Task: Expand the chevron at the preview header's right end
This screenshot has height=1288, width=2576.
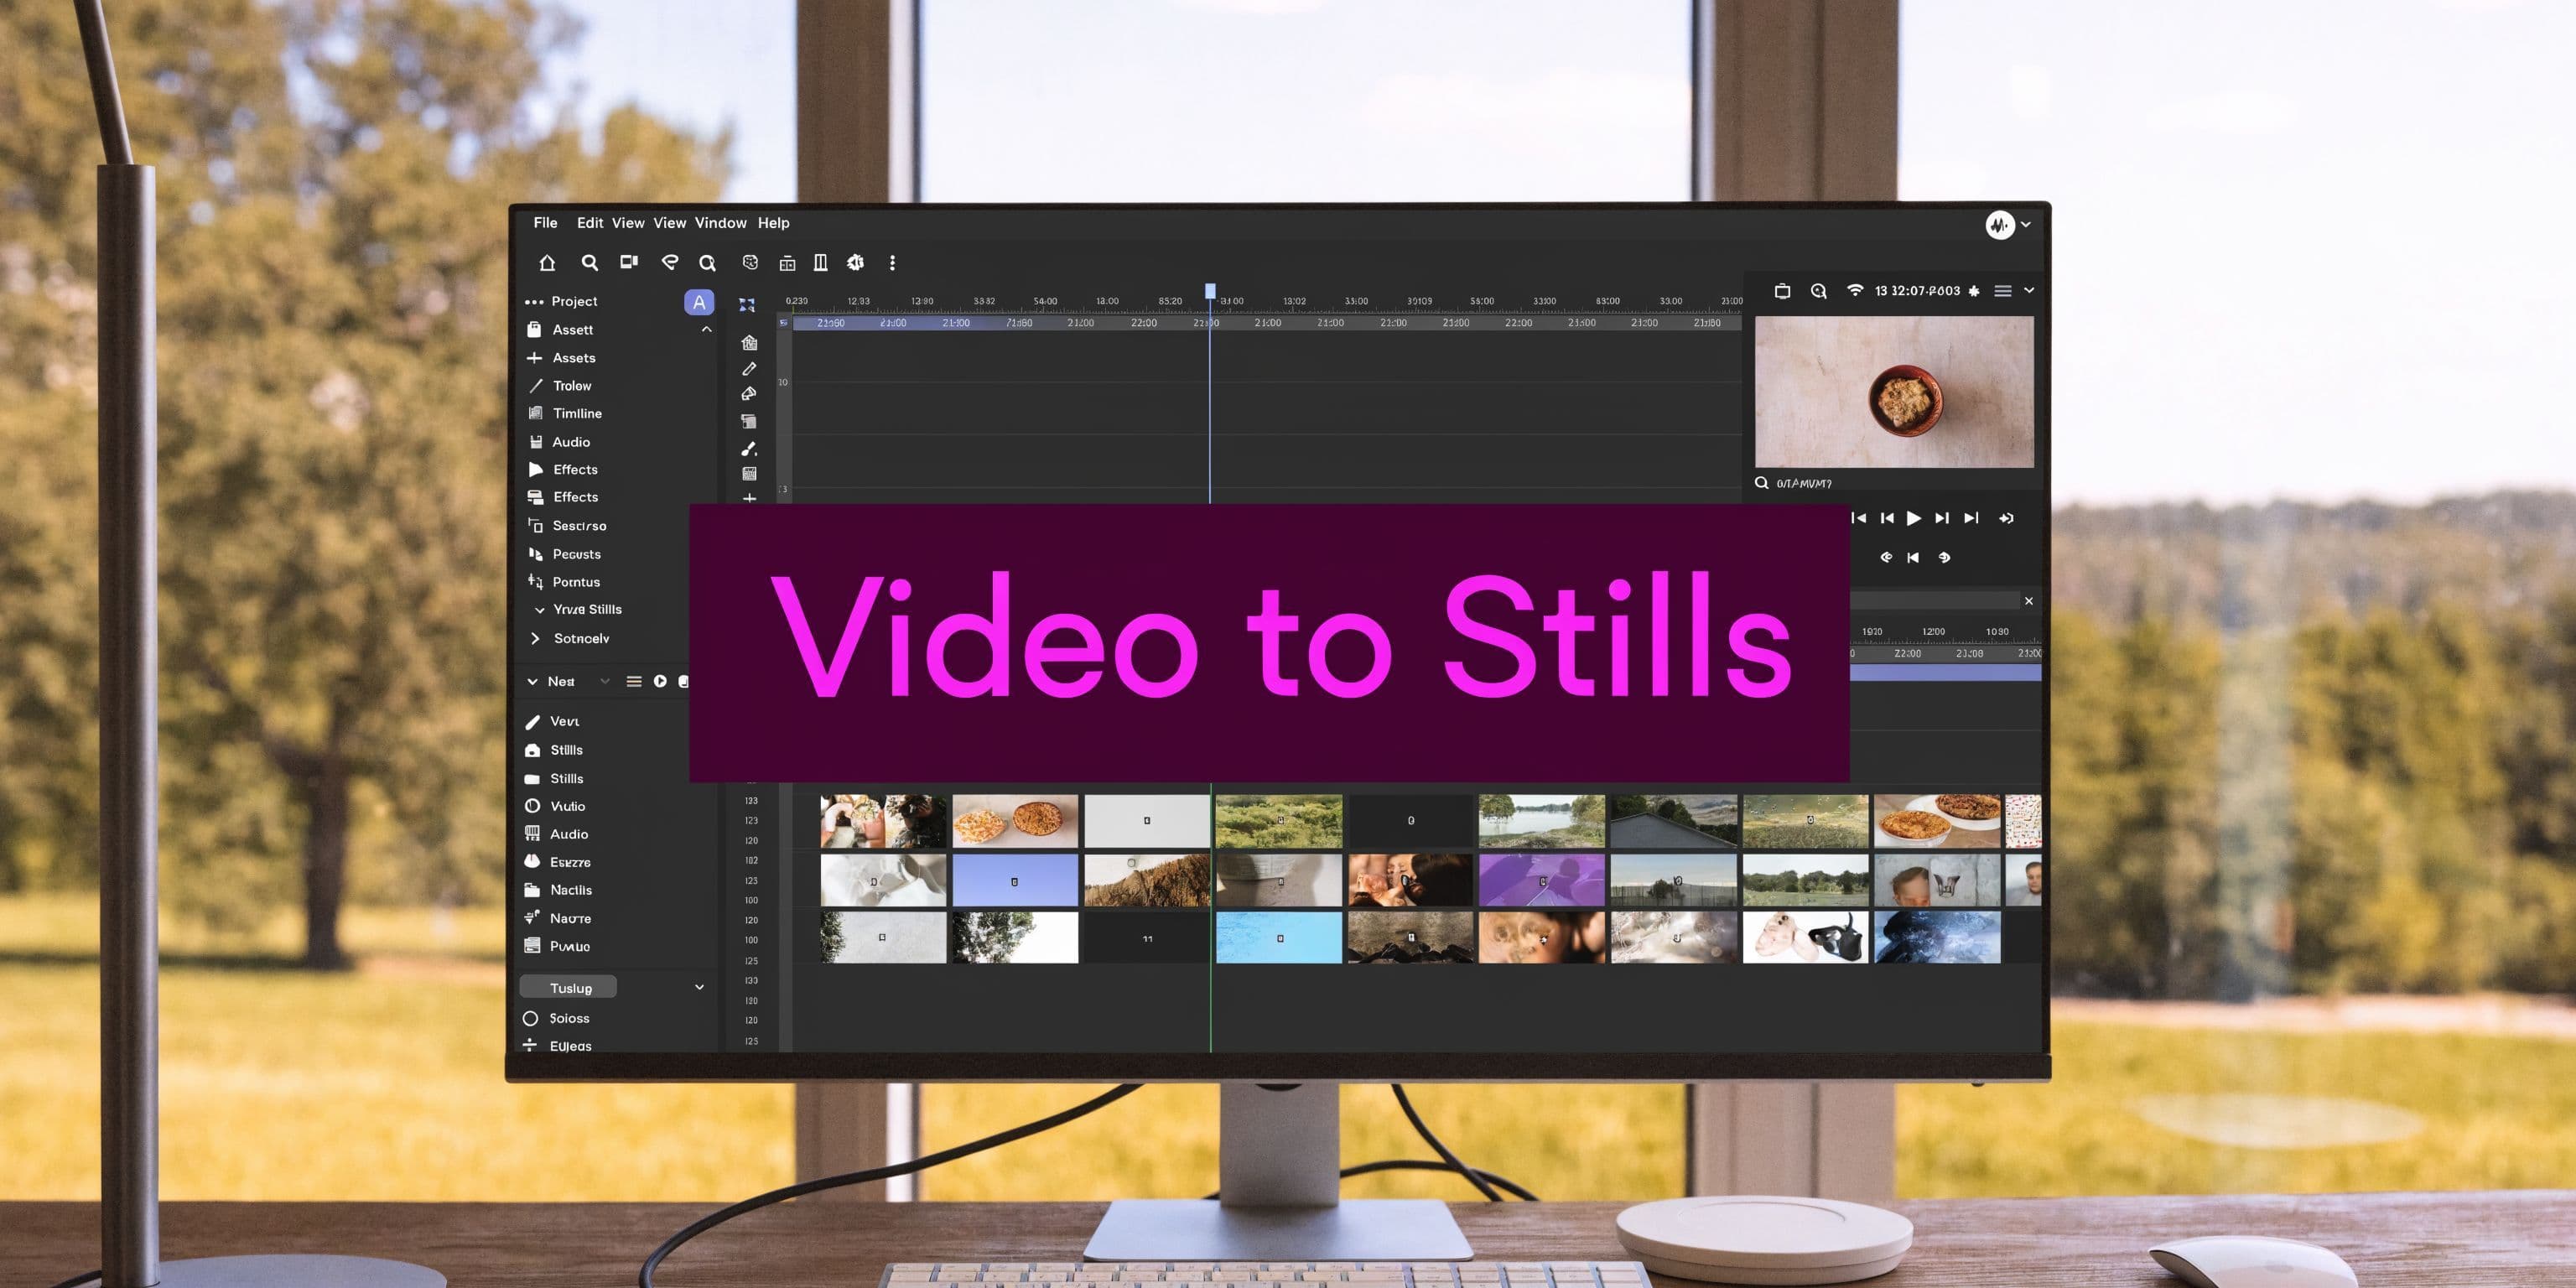Action: [x=2029, y=291]
